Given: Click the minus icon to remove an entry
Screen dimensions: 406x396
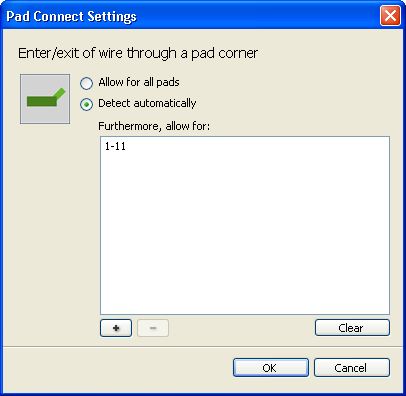Looking at the screenshot, I should point(153,328).
